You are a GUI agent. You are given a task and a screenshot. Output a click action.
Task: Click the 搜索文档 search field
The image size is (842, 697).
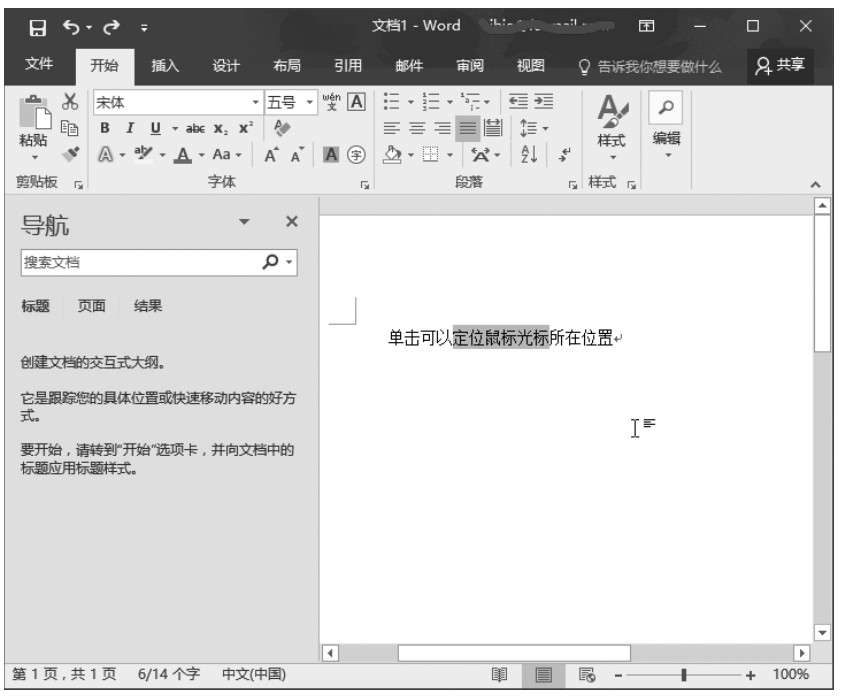(137, 263)
